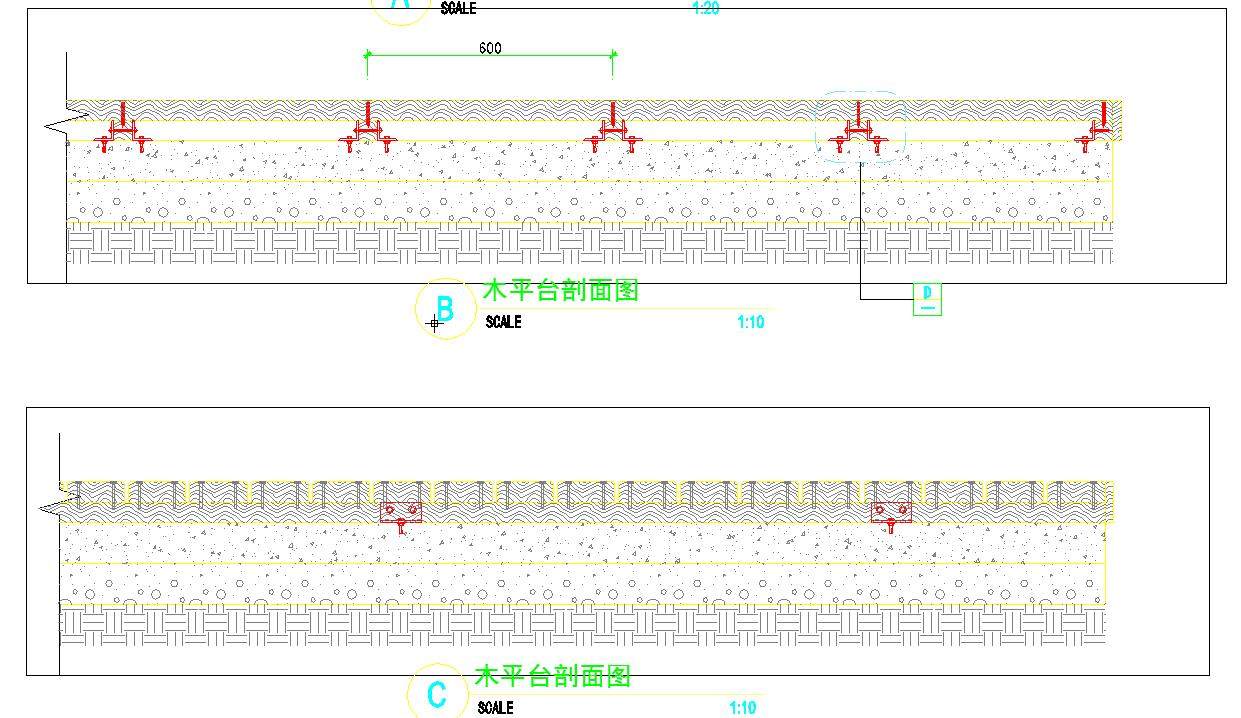This screenshot has height=718, width=1241.
Task: Click the 木平台剖面图 title beside marker B
Action: point(560,291)
